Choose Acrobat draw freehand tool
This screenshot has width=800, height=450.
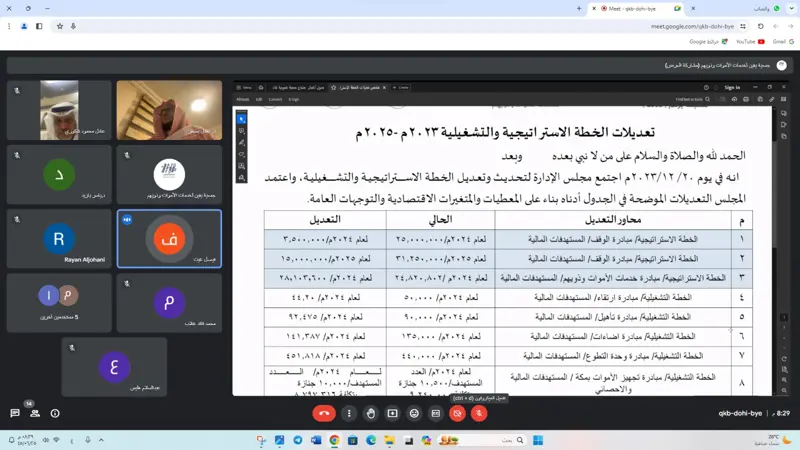[x=242, y=155]
